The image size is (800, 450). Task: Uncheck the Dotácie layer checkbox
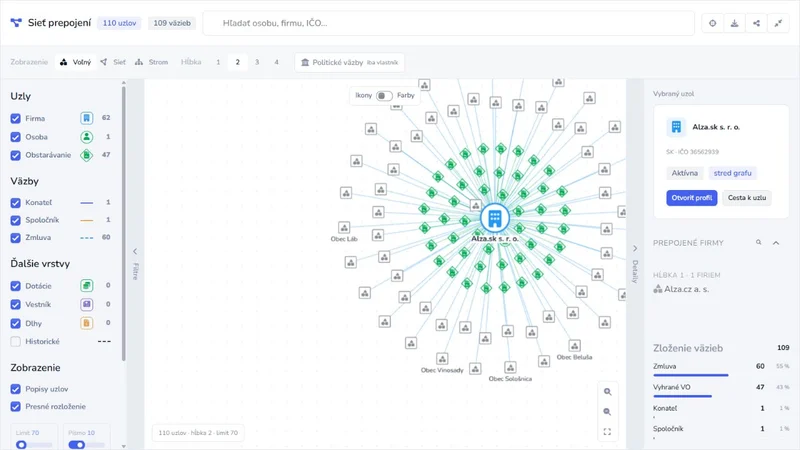(x=15, y=286)
